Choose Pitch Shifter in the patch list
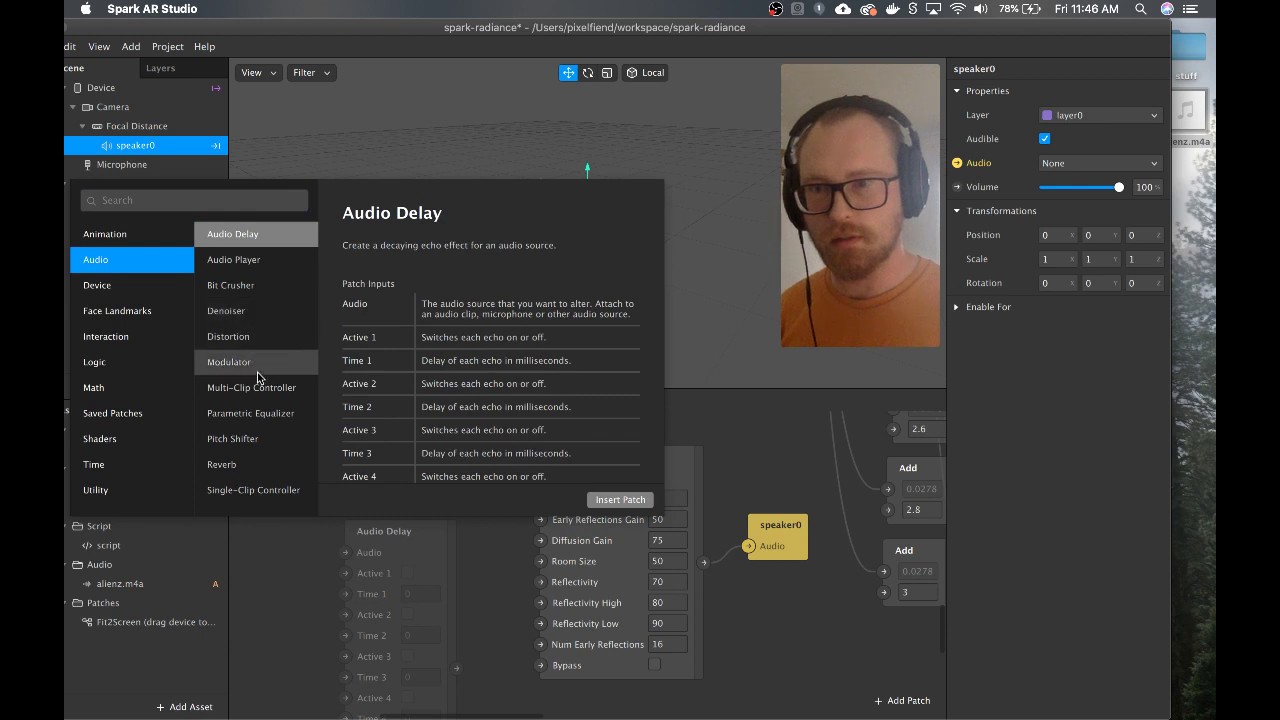Image resolution: width=1280 pixels, height=720 pixels. tap(256, 439)
